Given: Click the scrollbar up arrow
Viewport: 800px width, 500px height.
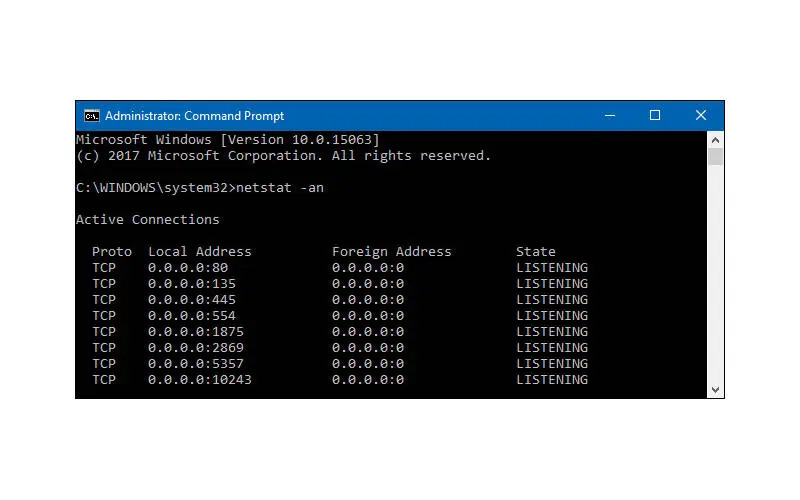Looking at the screenshot, I should click(715, 140).
